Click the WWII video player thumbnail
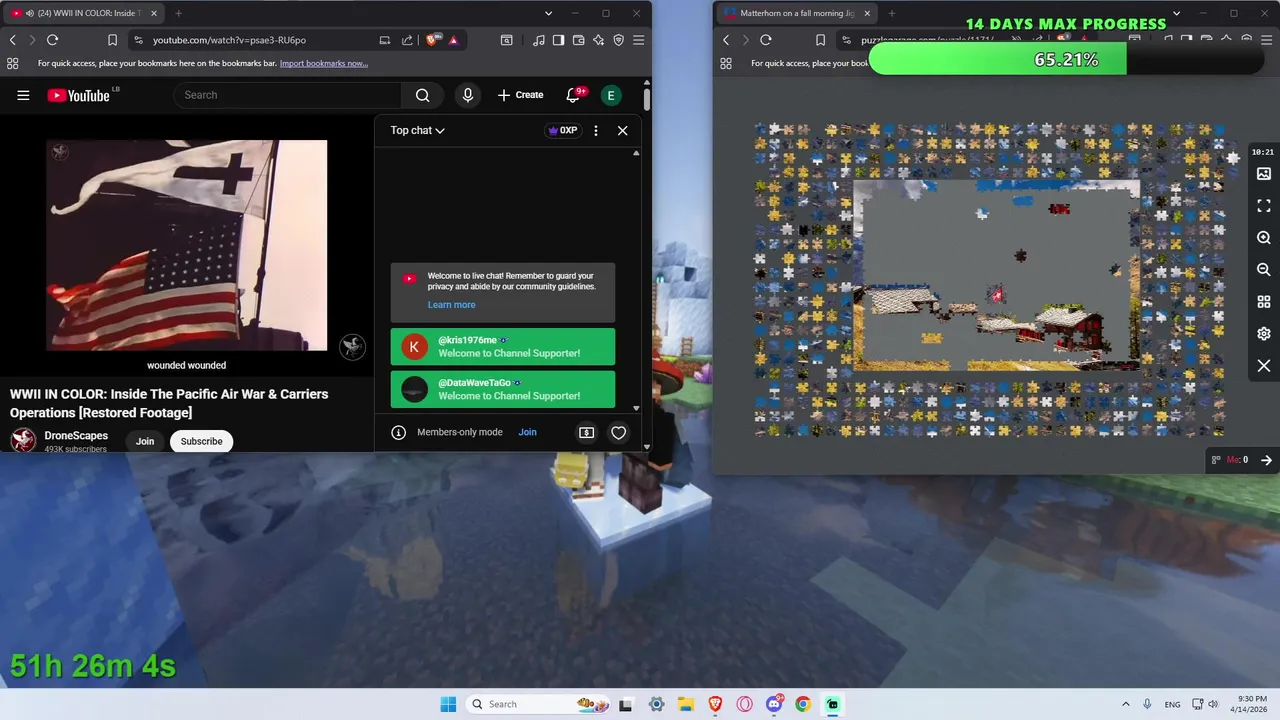1280x720 pixels. click(187, 245)
